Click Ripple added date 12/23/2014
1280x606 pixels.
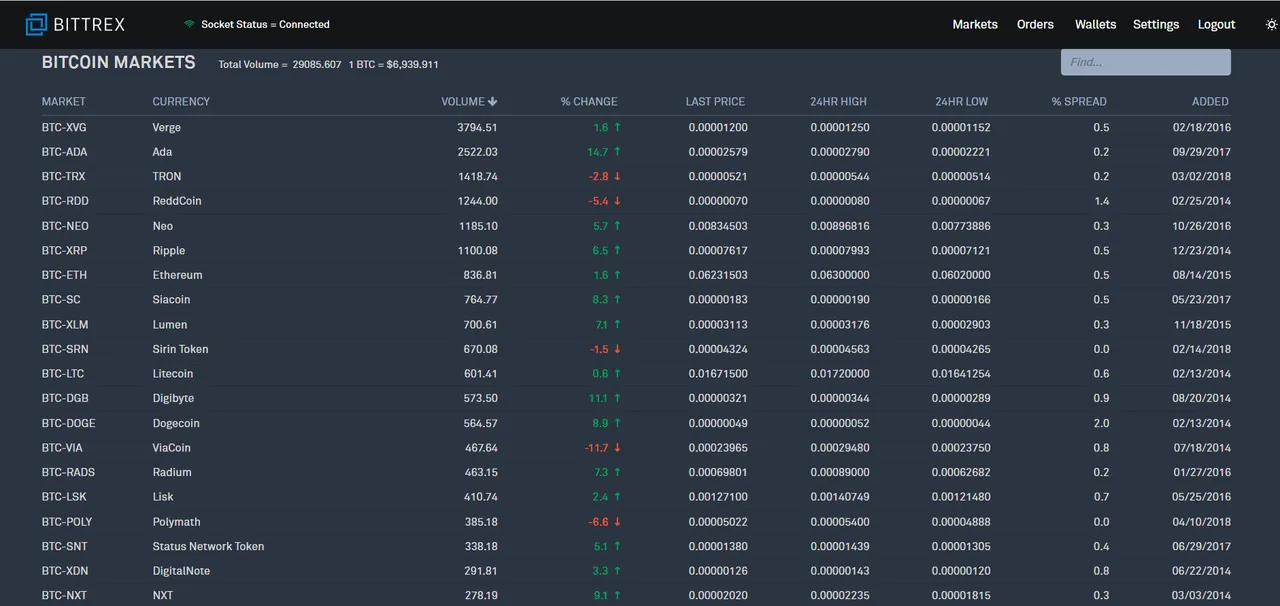(x=1202, y=251)
